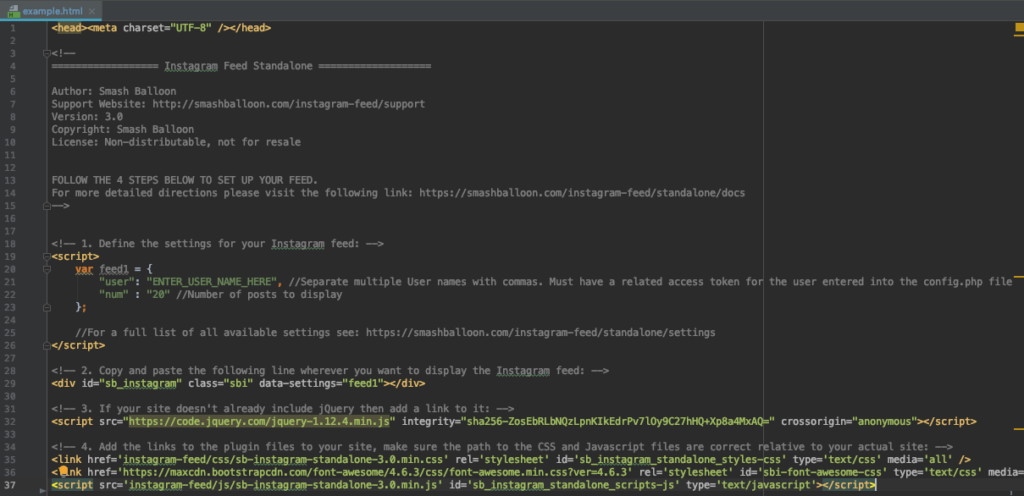Click the fold end marker on line 15

[x=46, y=205]
